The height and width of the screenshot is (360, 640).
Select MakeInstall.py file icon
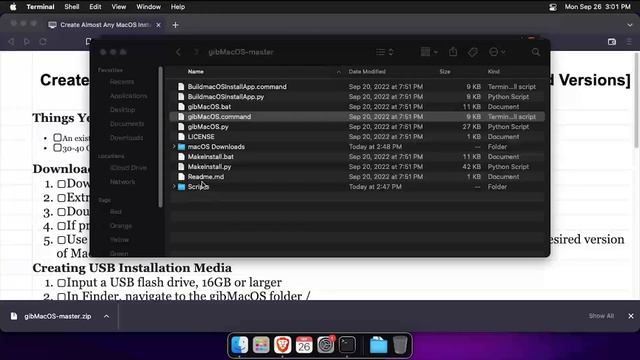pos(181,167)
